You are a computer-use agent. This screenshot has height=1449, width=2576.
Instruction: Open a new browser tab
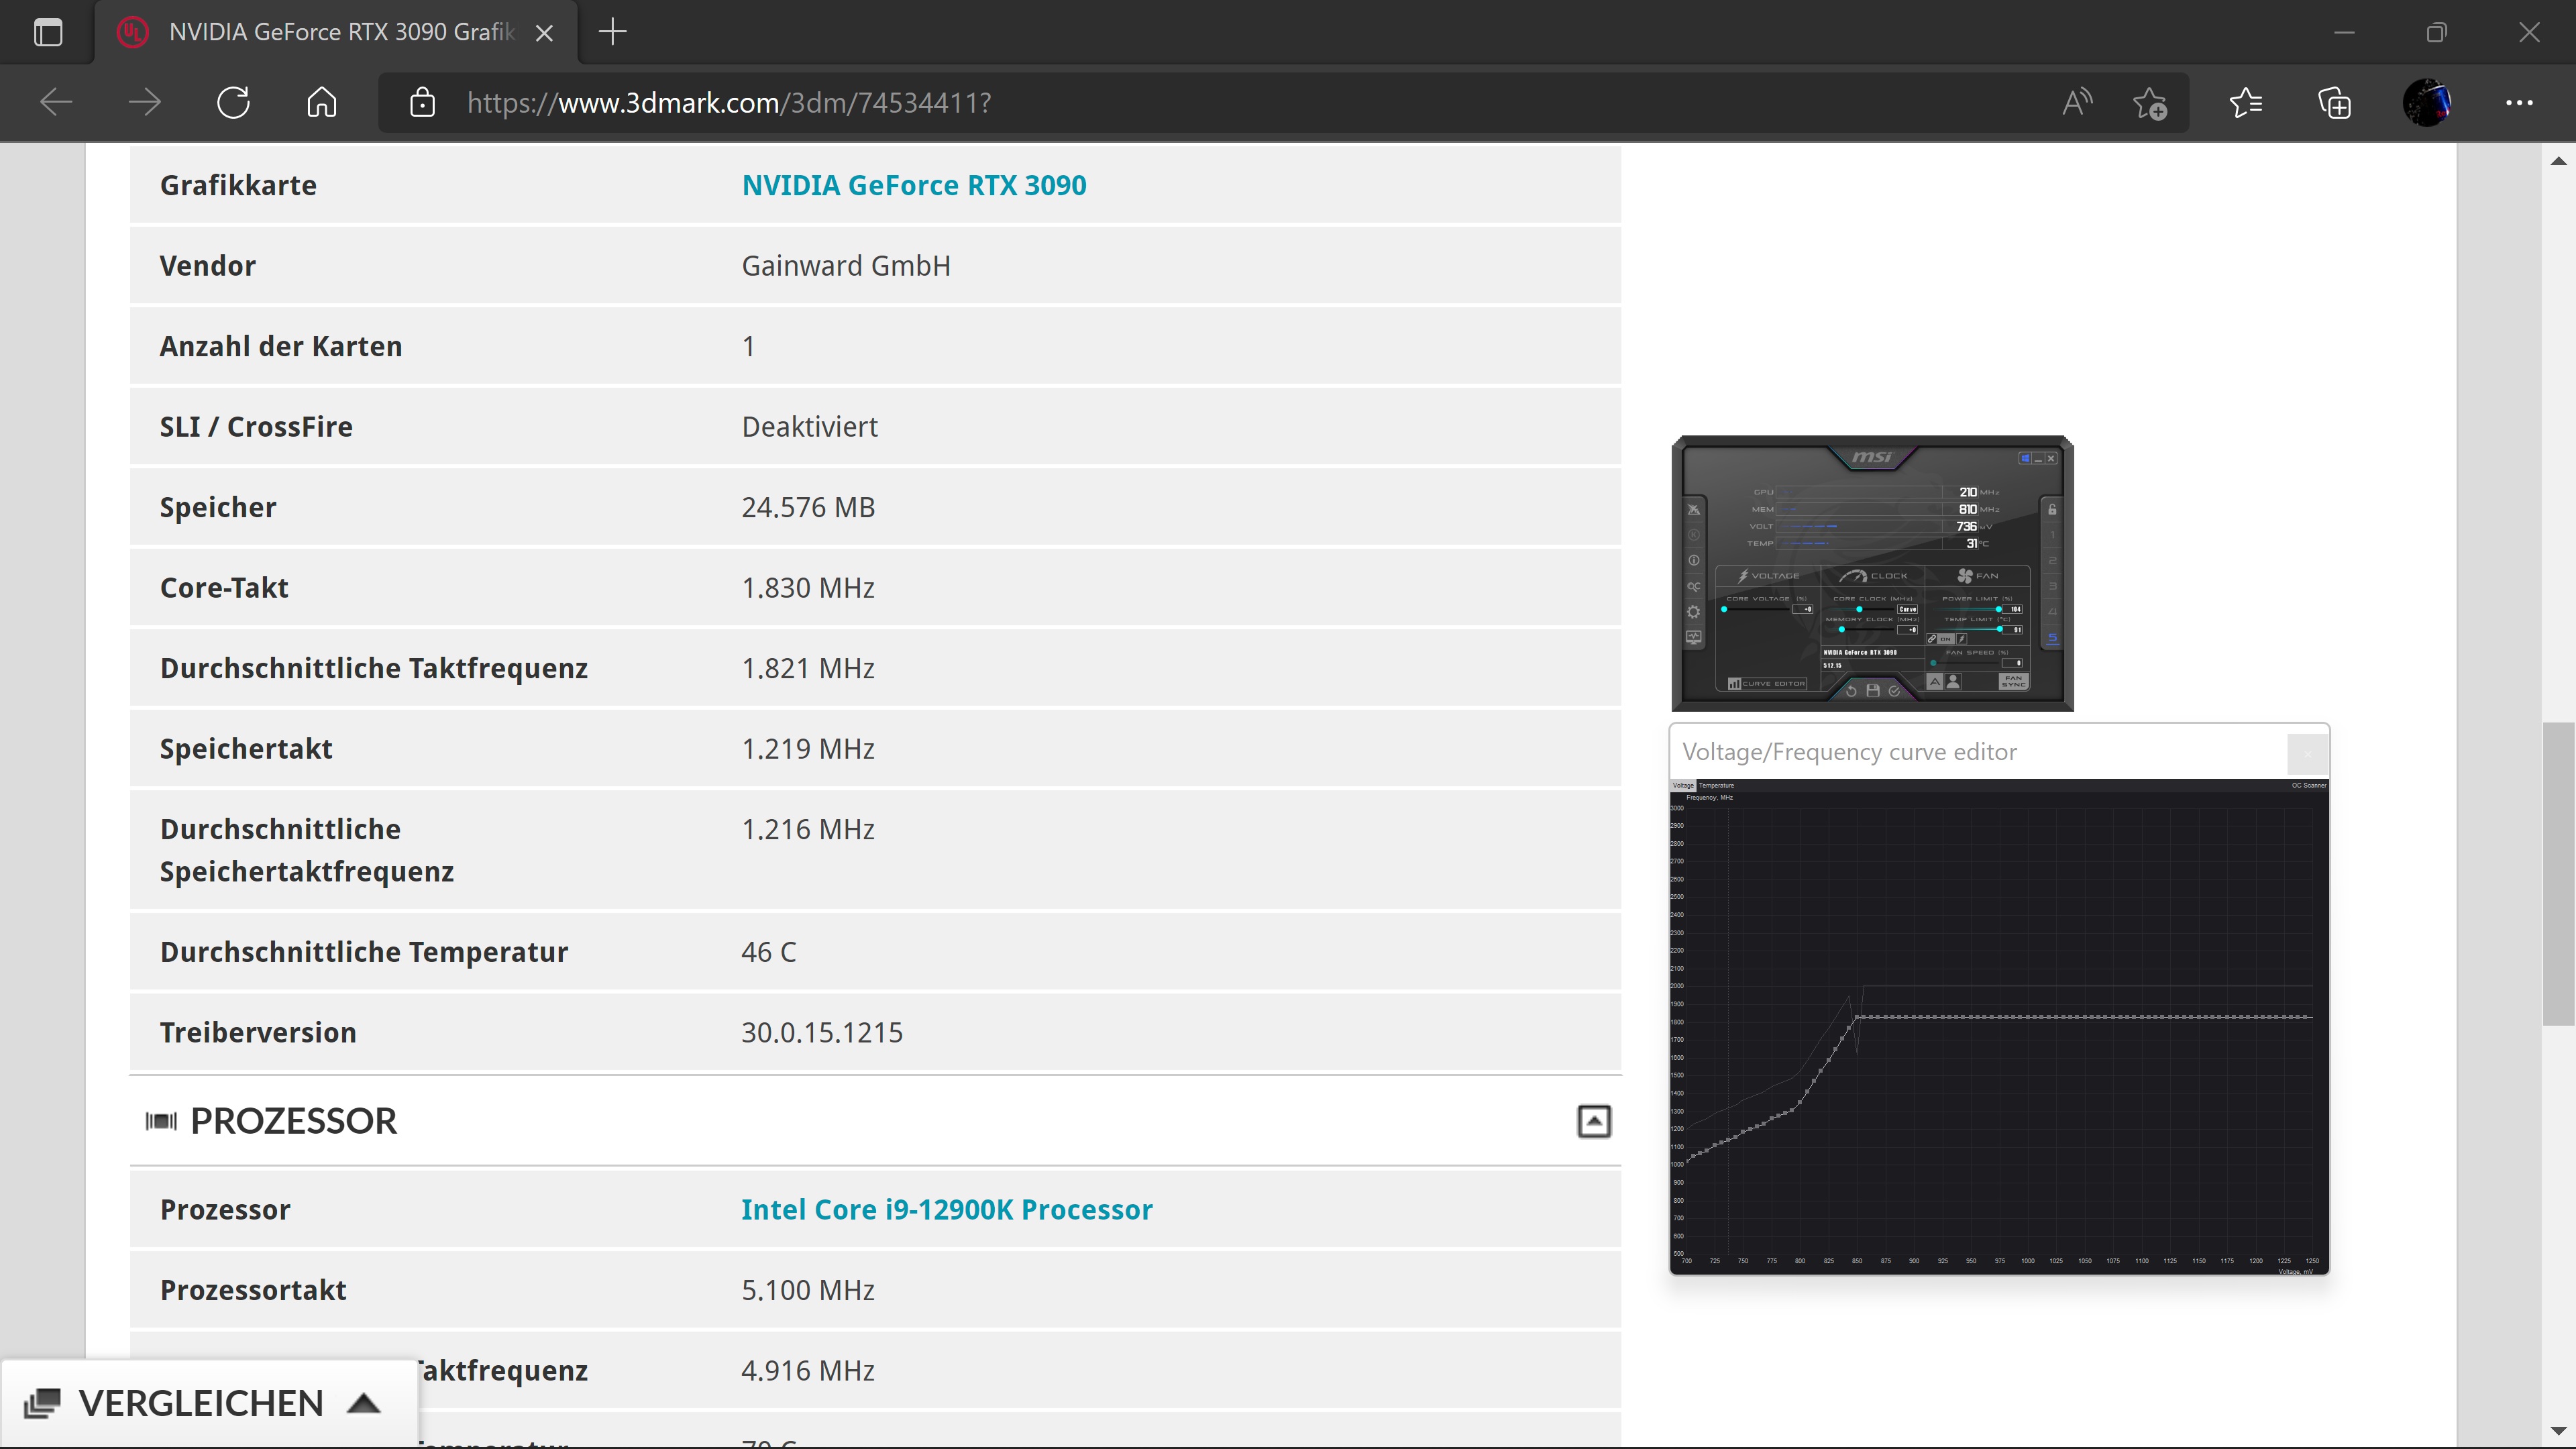[612, 32]
